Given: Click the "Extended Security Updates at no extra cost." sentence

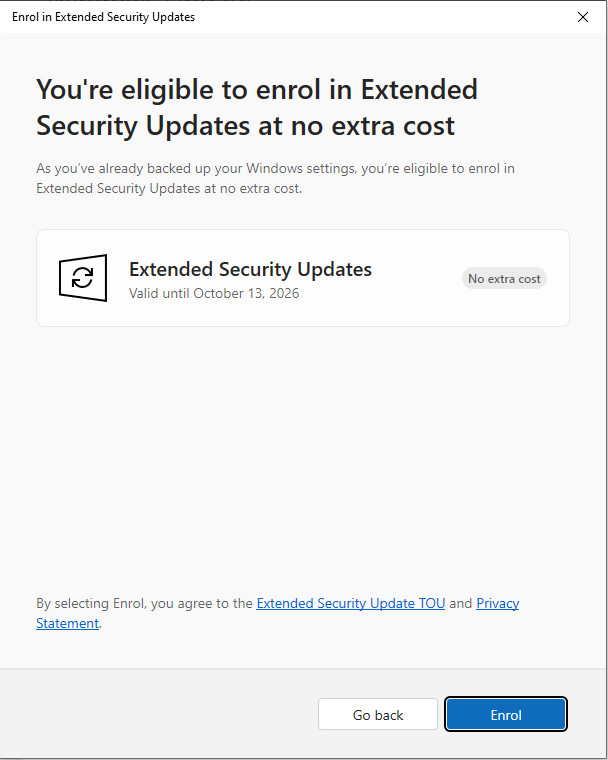Looking at the screenshot, I should click(x=169, y=188).
